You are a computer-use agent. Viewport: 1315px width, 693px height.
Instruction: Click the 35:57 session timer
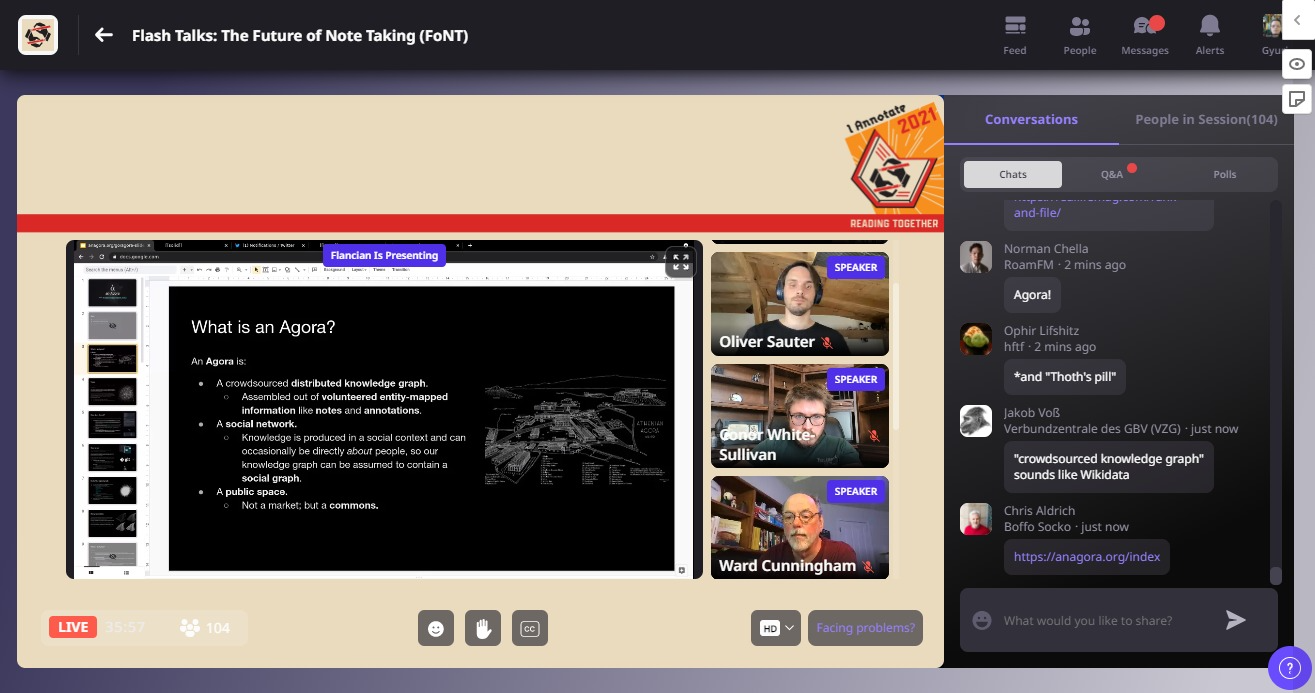pos(125,628)
